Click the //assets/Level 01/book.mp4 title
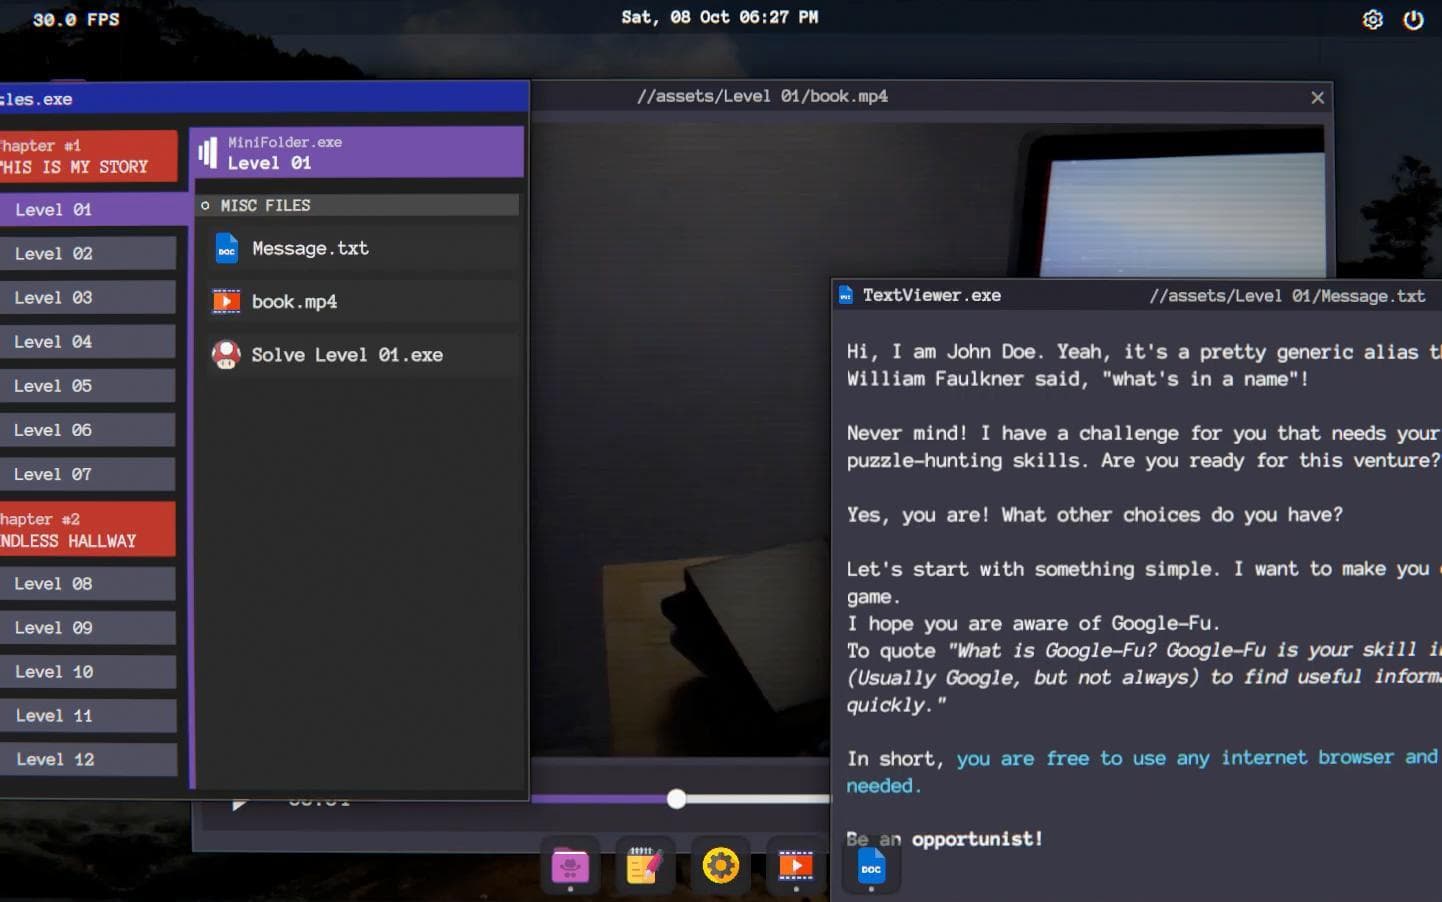 (x=762, y=96)
